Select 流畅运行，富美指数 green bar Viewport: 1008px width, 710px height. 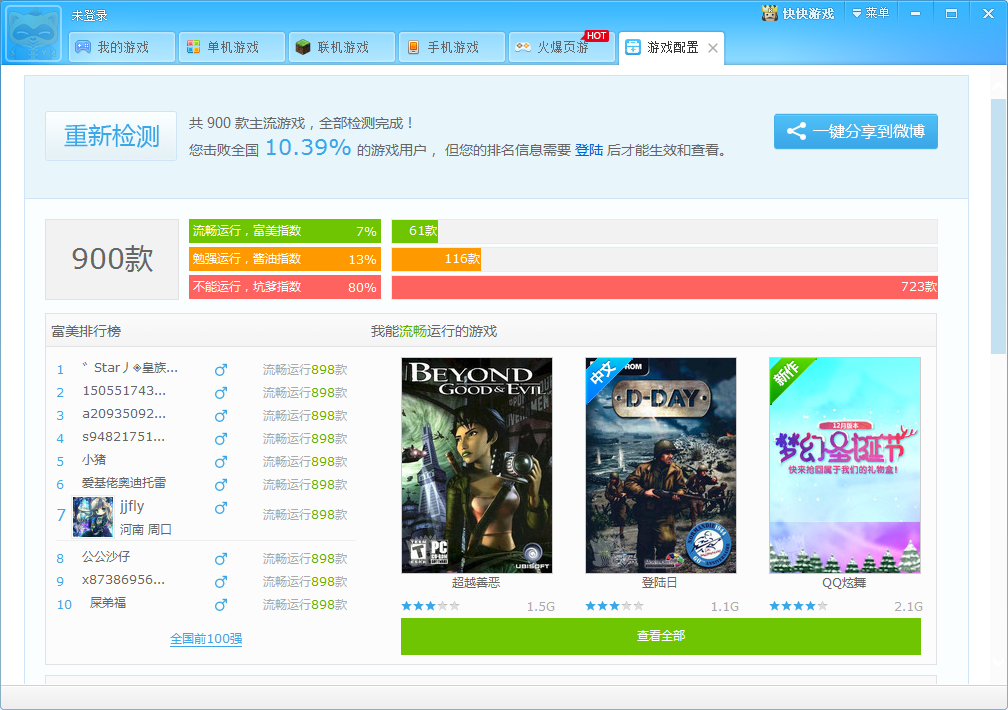tap(285, 232)
